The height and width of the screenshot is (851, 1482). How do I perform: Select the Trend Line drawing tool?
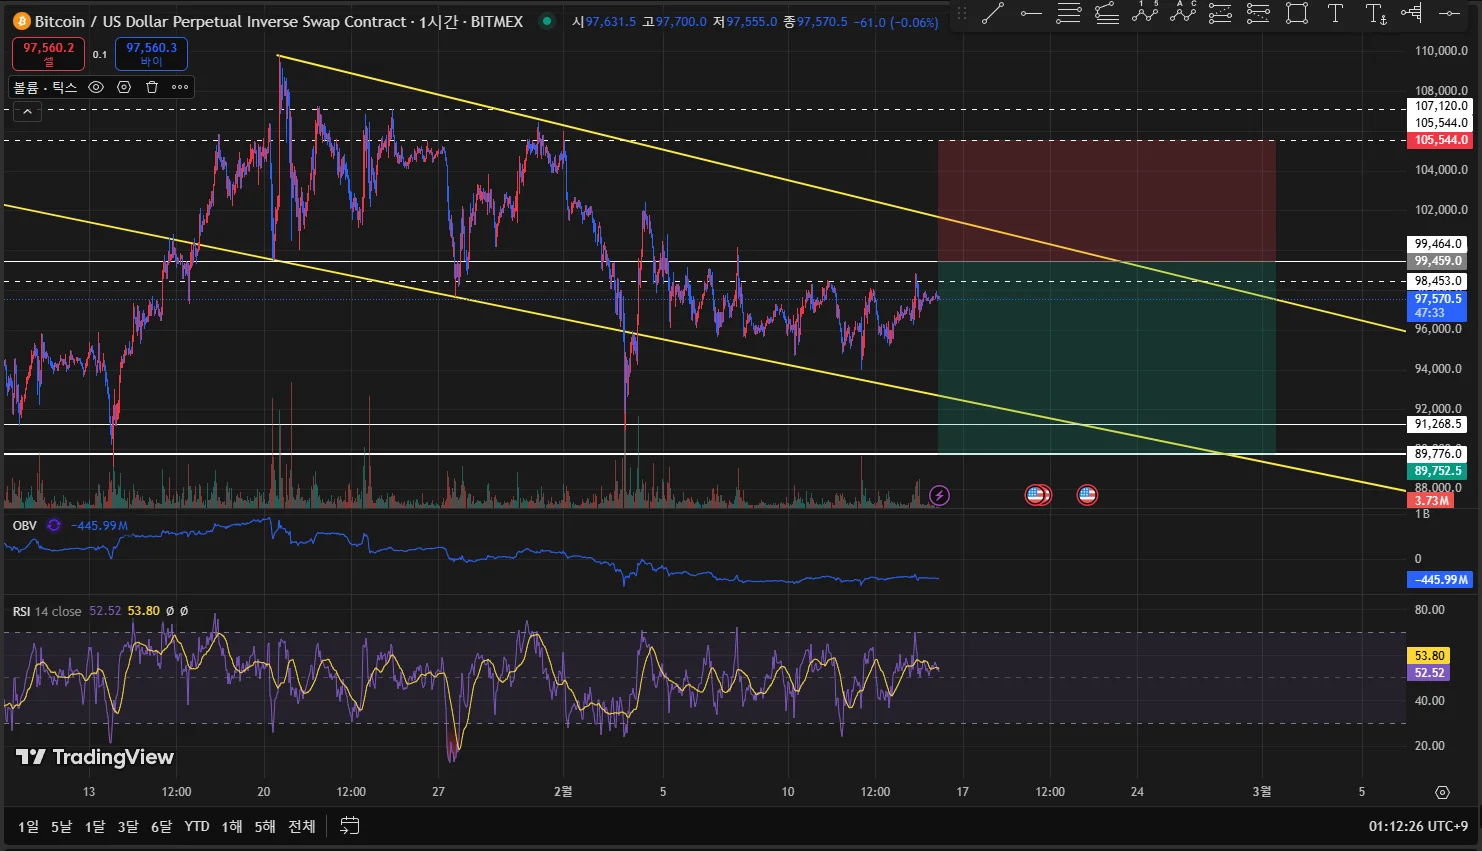click(x=993, y=14)
